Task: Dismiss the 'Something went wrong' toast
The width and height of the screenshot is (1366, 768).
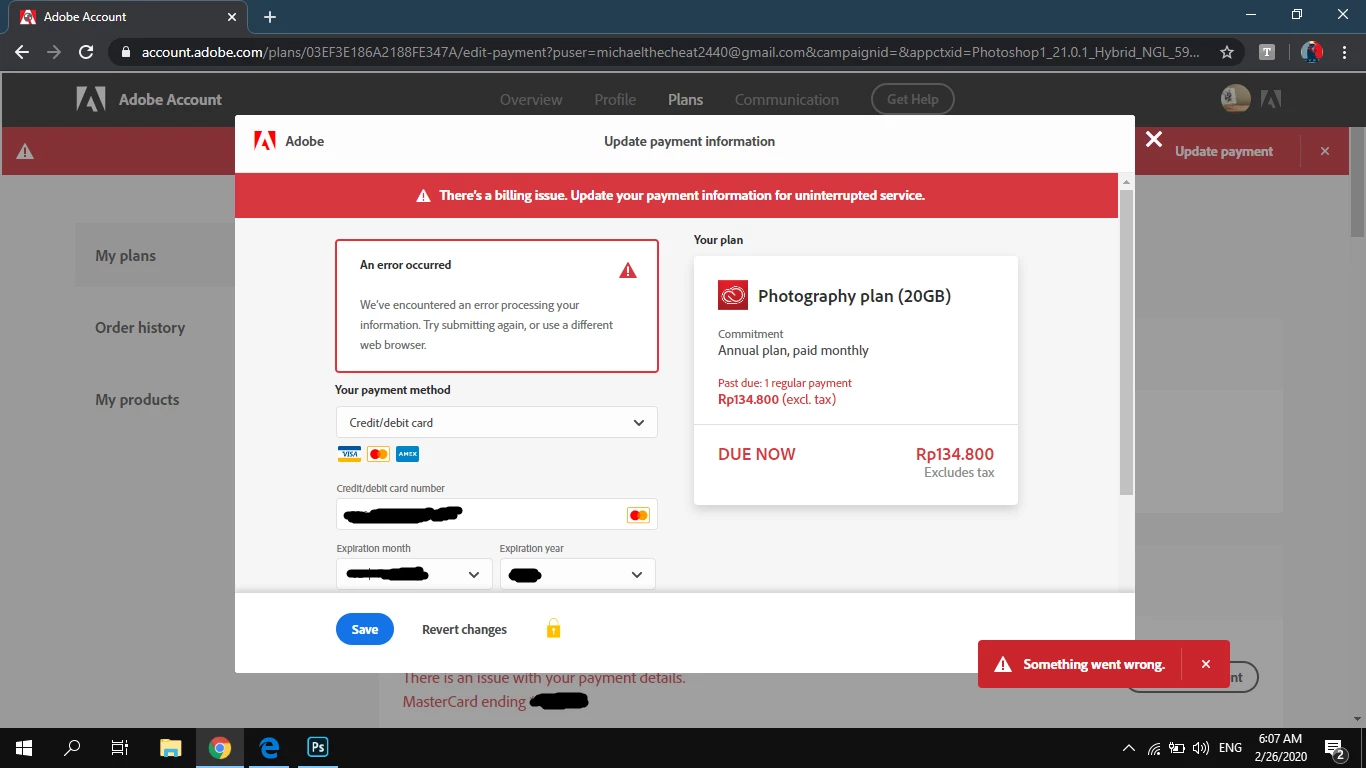Action: click(1206, 664)
